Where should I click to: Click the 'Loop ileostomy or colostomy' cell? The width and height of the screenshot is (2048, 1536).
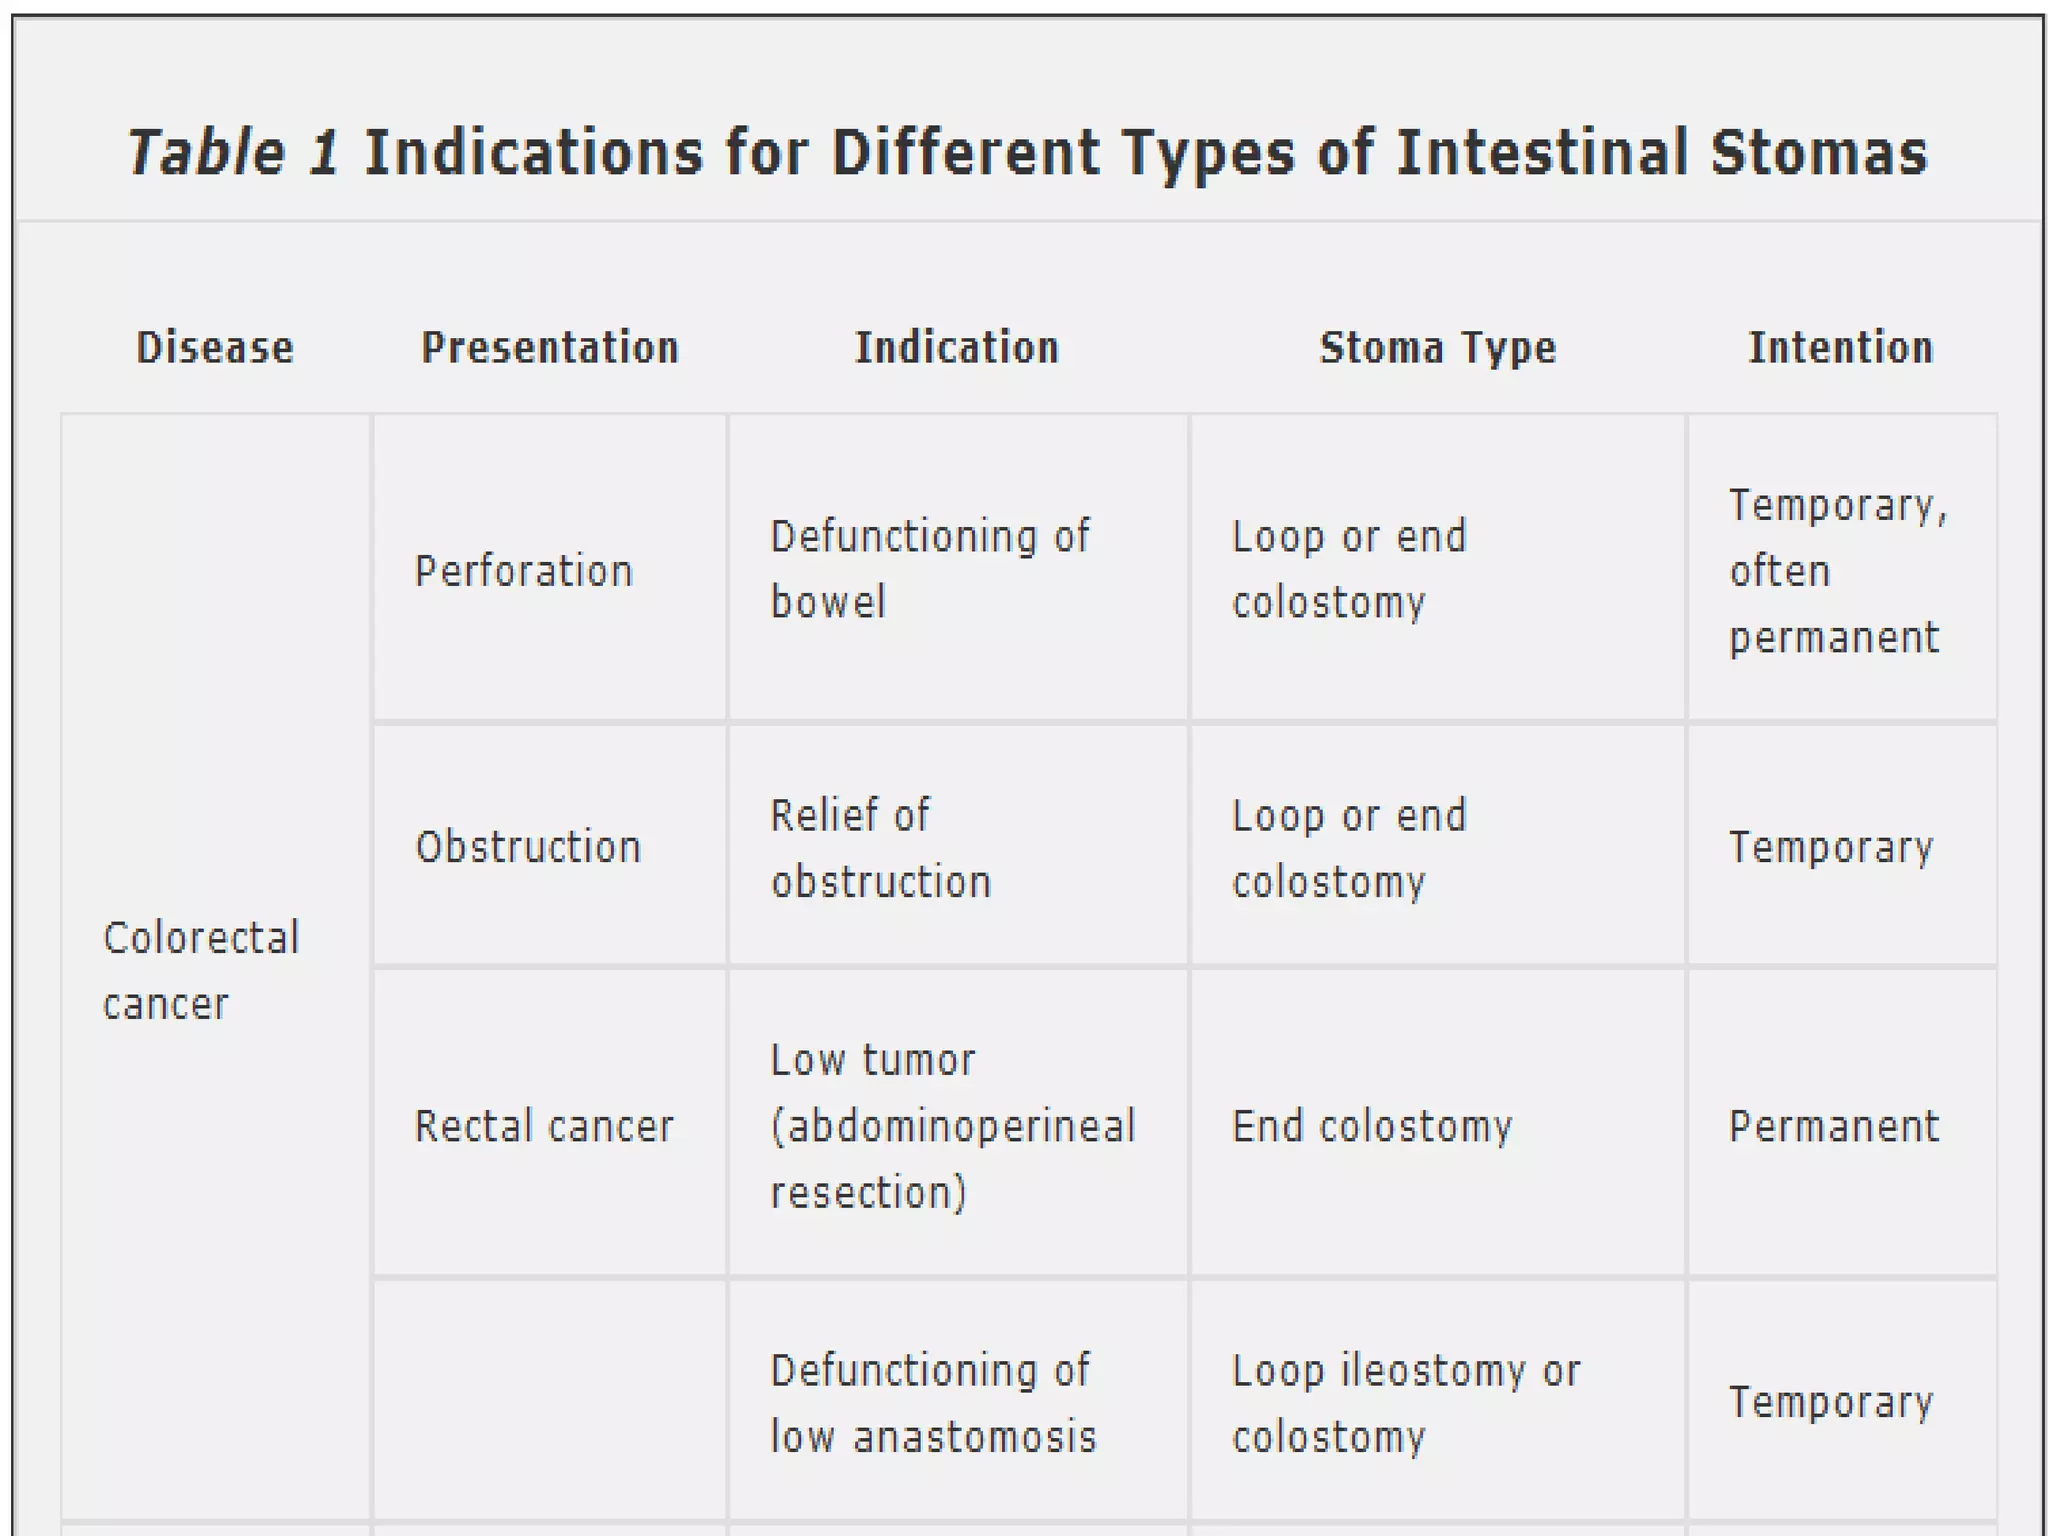coord(1438,1401)
